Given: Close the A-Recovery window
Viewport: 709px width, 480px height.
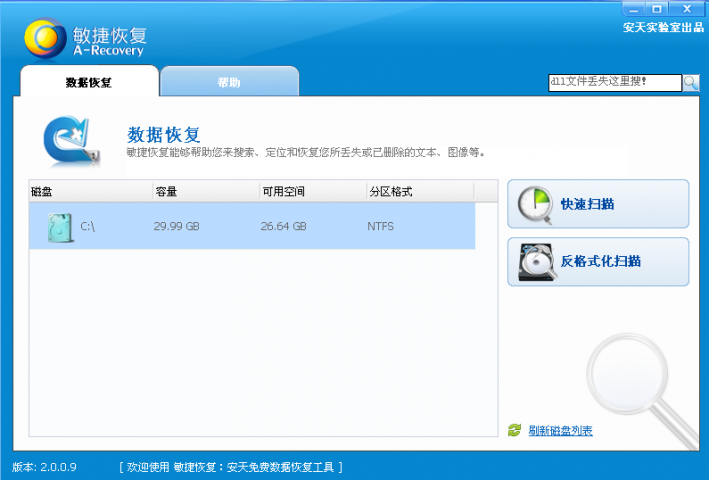Looking at the screenshot, I should [x=687, y=9].
